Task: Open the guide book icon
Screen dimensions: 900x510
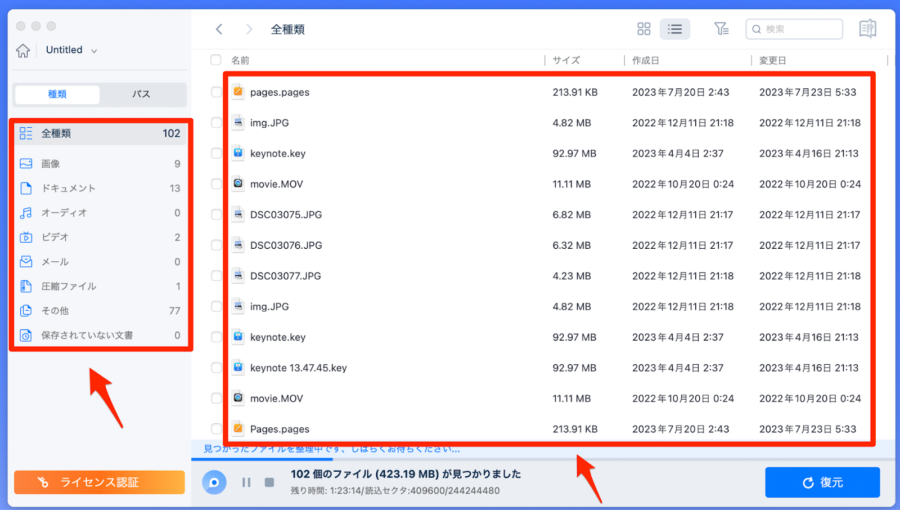Action: point(867,28)
